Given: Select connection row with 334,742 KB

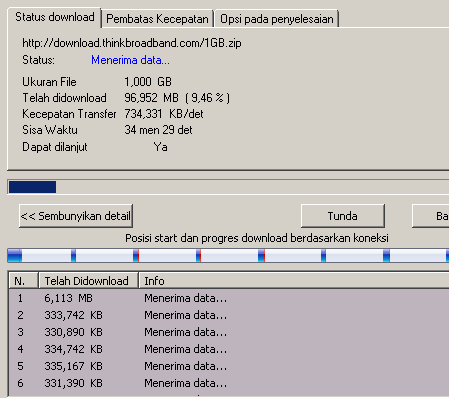Looking at the screenshot, I should (x=229, y=349).
